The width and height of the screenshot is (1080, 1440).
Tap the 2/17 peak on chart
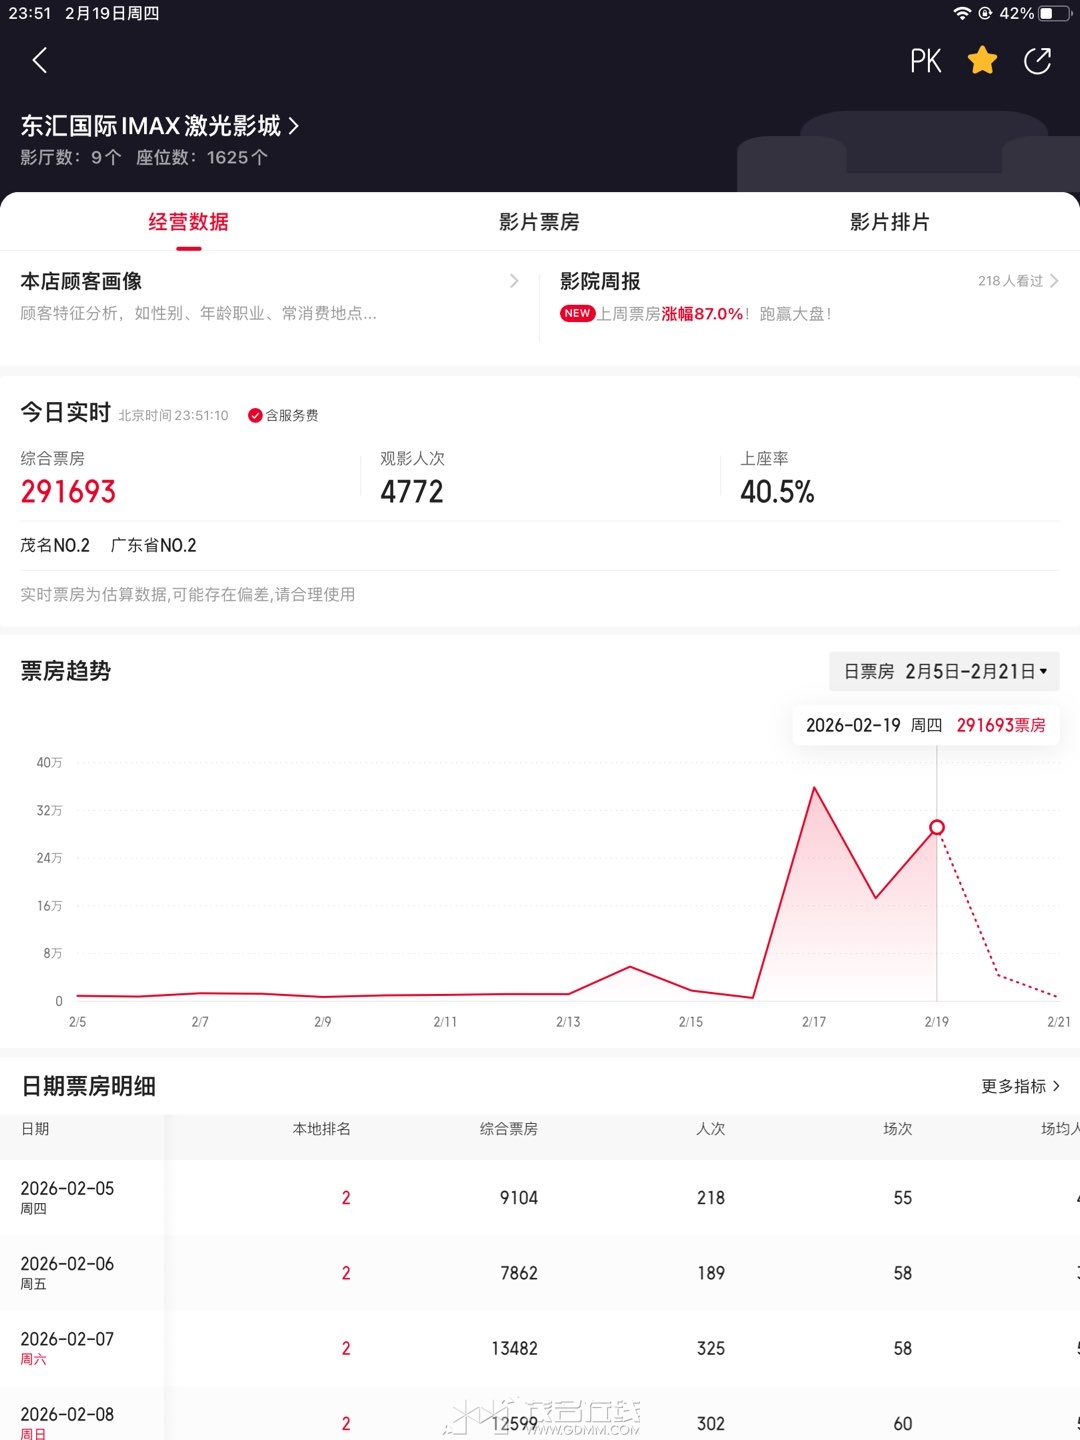tap(814, 788)
